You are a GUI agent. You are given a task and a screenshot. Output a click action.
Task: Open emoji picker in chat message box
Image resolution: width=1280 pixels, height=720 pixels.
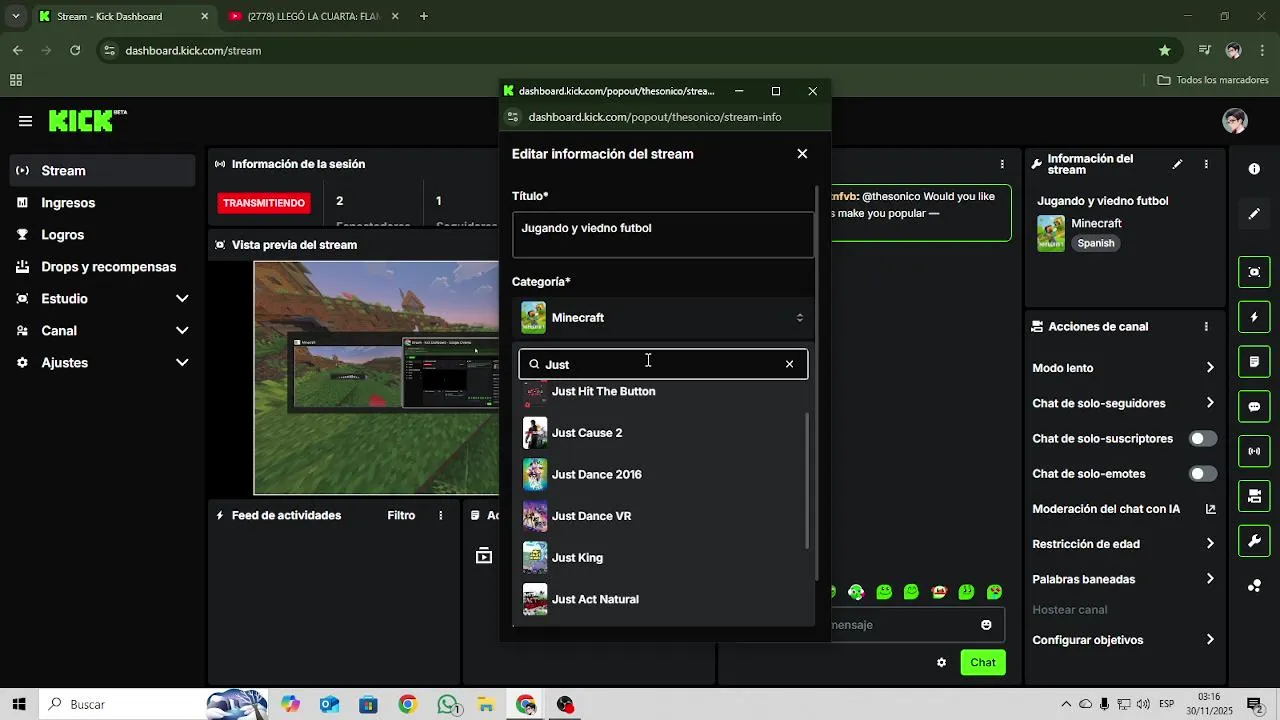(x=986, y=625)
